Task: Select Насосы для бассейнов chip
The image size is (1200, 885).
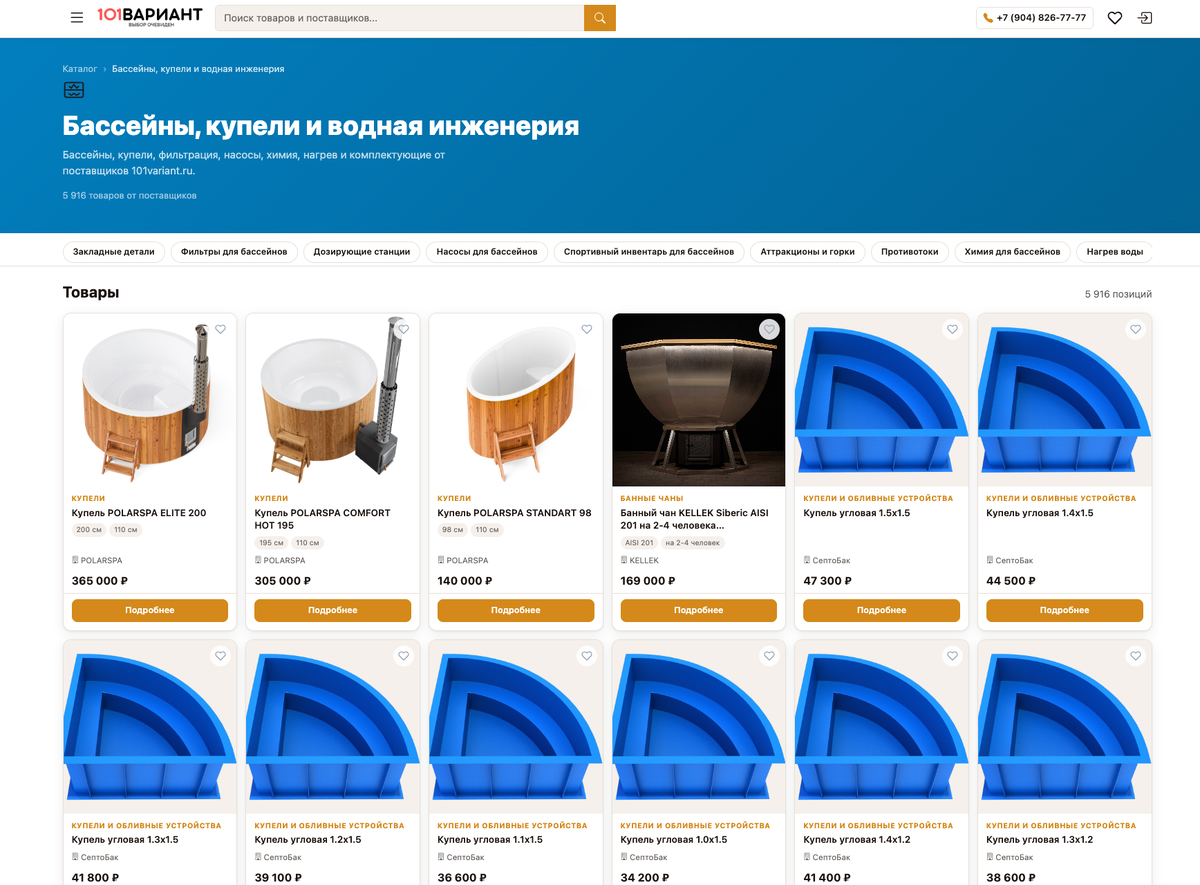Action: coord(487,252)
